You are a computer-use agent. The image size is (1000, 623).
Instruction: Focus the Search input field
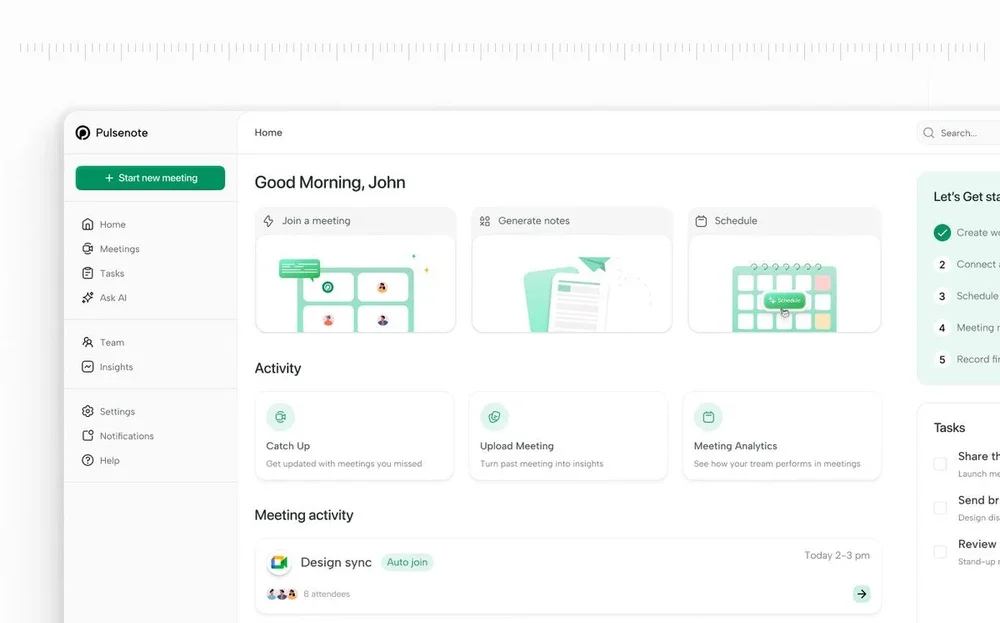pos(959,133)
